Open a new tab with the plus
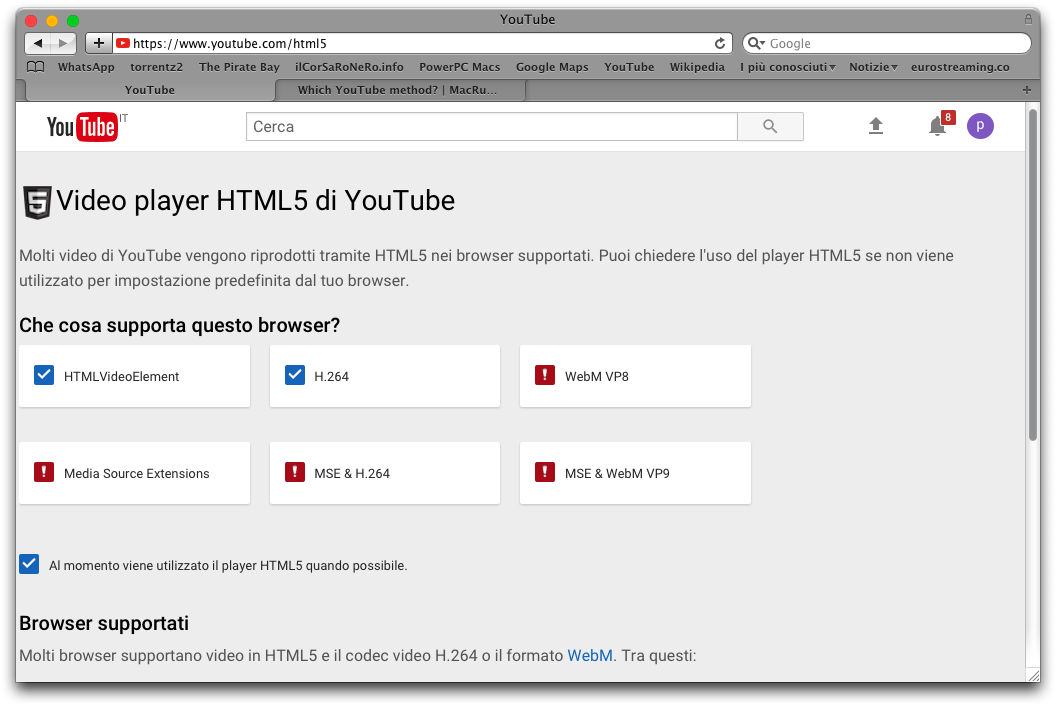 coord(1027,90)
